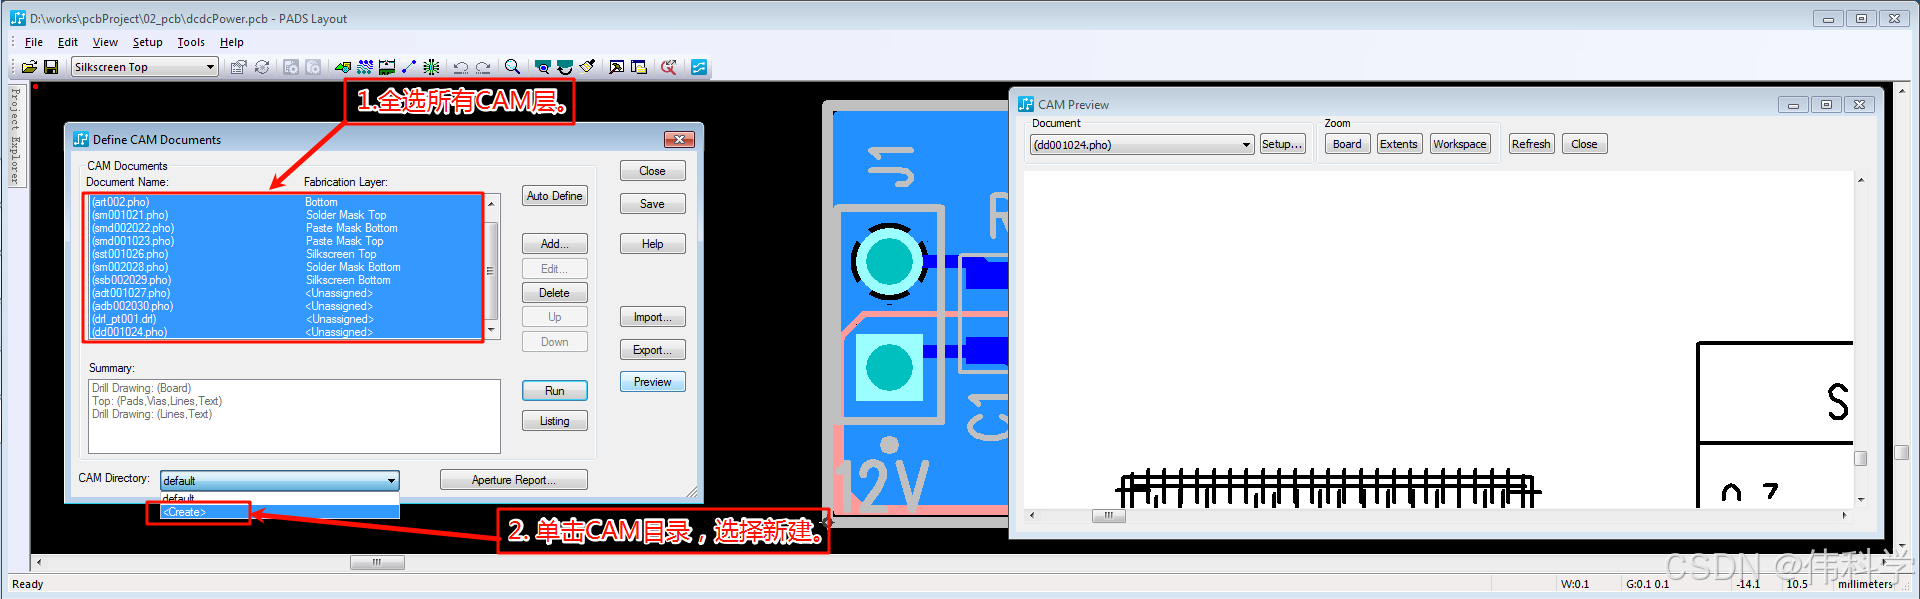Viewport: 1920px width, 599px height.
Task: Open the Properties toolbar icon
Action: click(238, 67)
